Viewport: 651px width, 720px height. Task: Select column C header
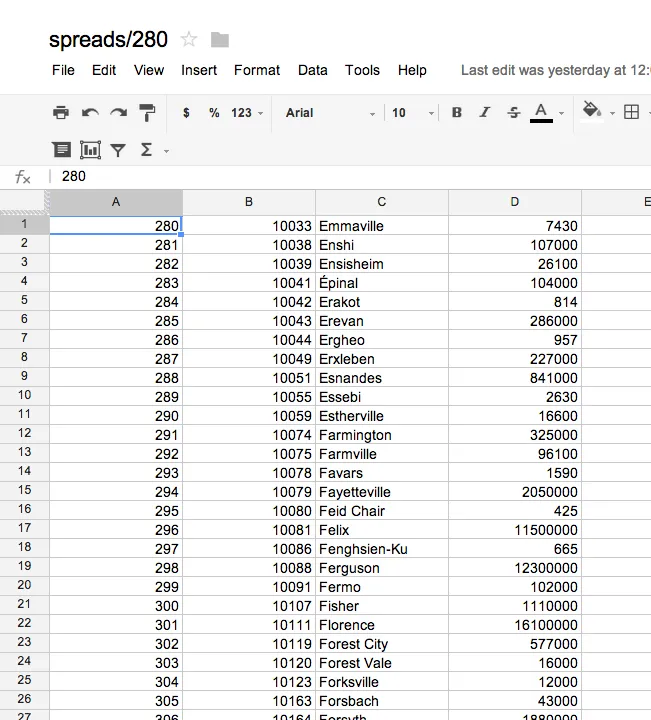pos(382,202)
